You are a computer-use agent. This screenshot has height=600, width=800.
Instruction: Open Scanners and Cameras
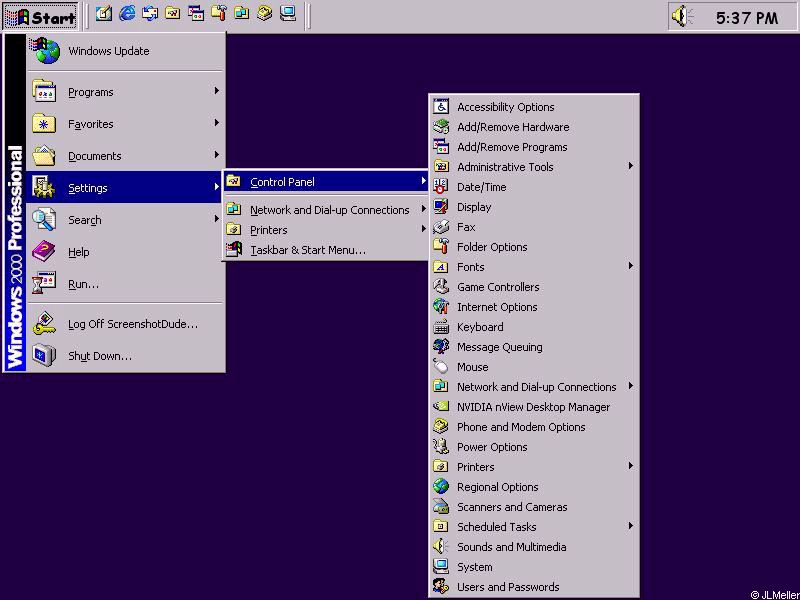click(x=534, y=507)
